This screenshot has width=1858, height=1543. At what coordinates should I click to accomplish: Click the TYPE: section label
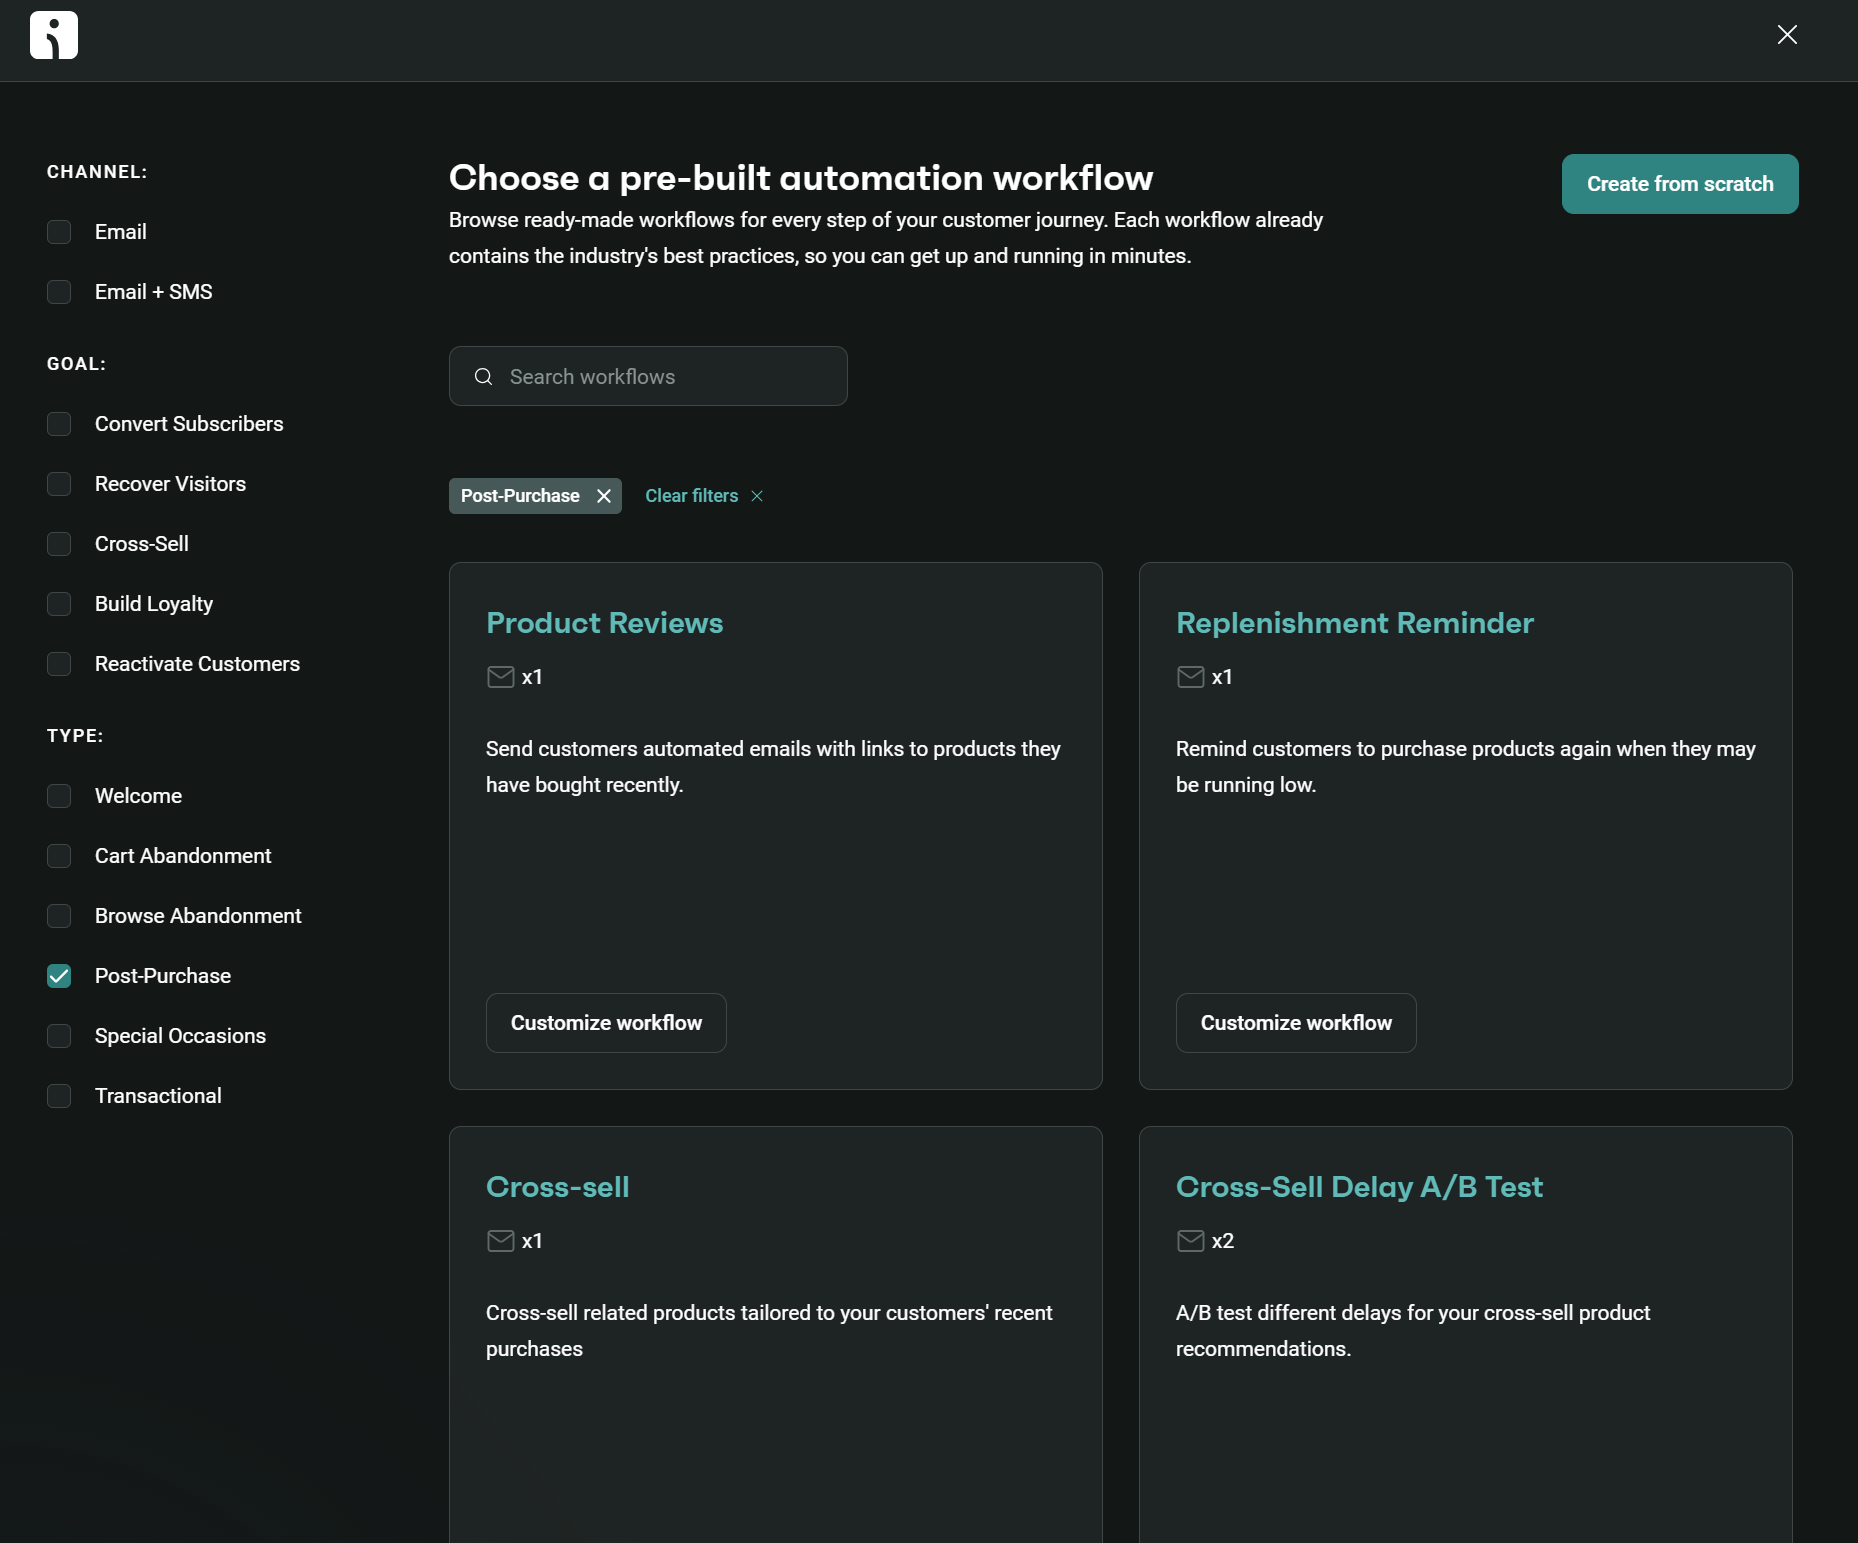tap(75, 736)
